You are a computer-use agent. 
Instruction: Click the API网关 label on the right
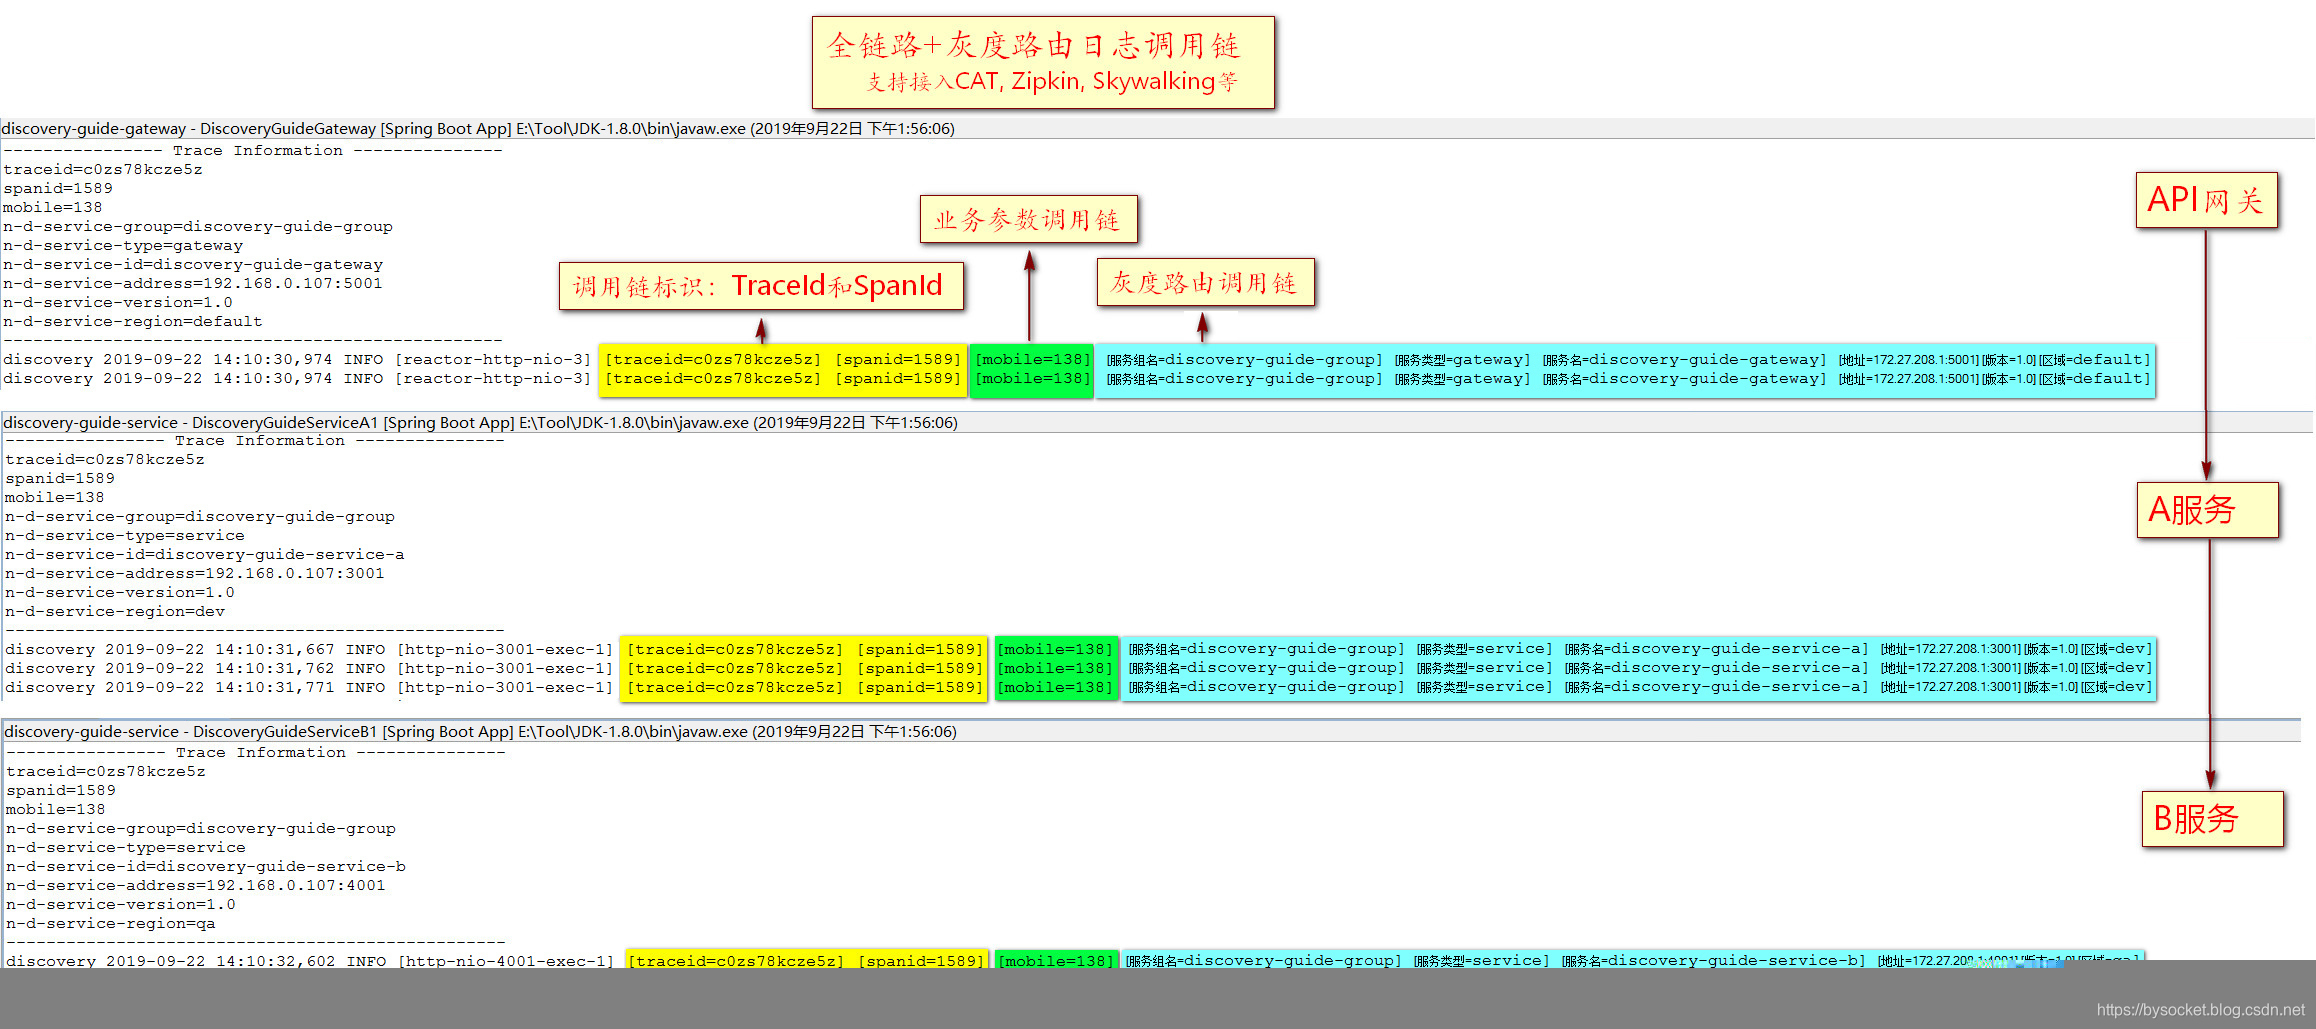pyautogui.click(x=2208, y=200)
